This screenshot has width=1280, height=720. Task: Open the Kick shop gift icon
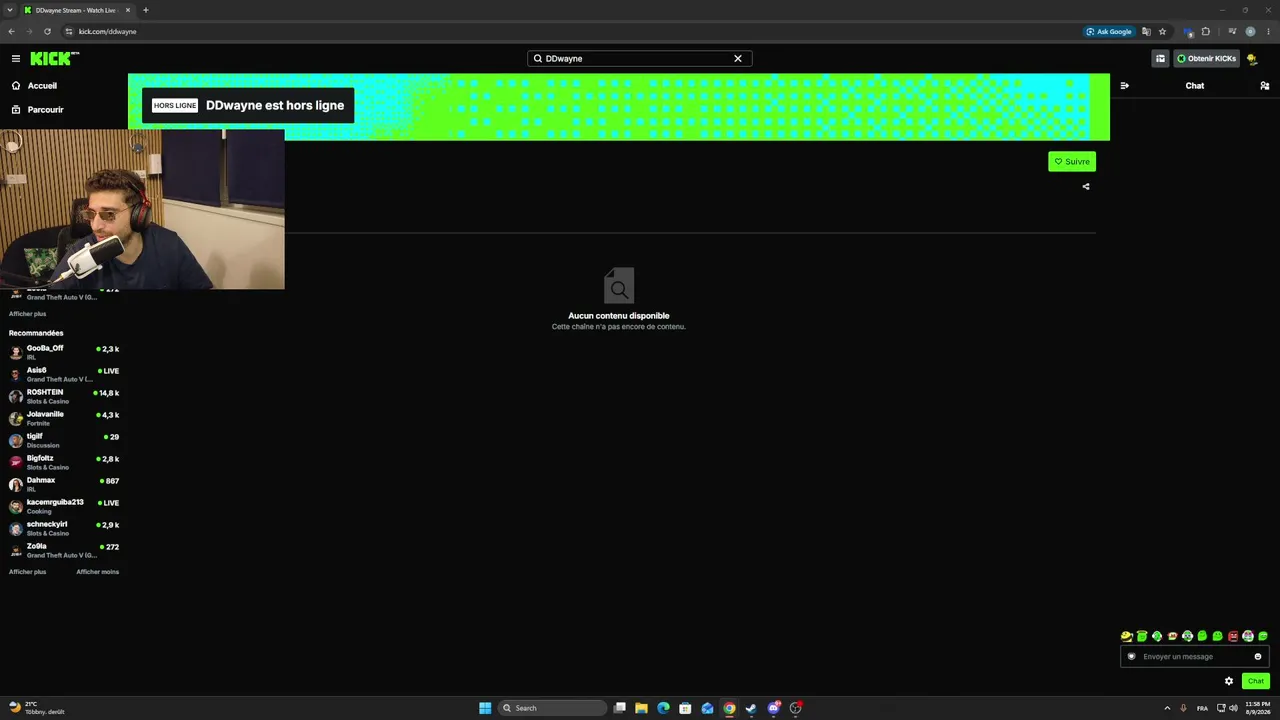click(x=1160, y=59)
